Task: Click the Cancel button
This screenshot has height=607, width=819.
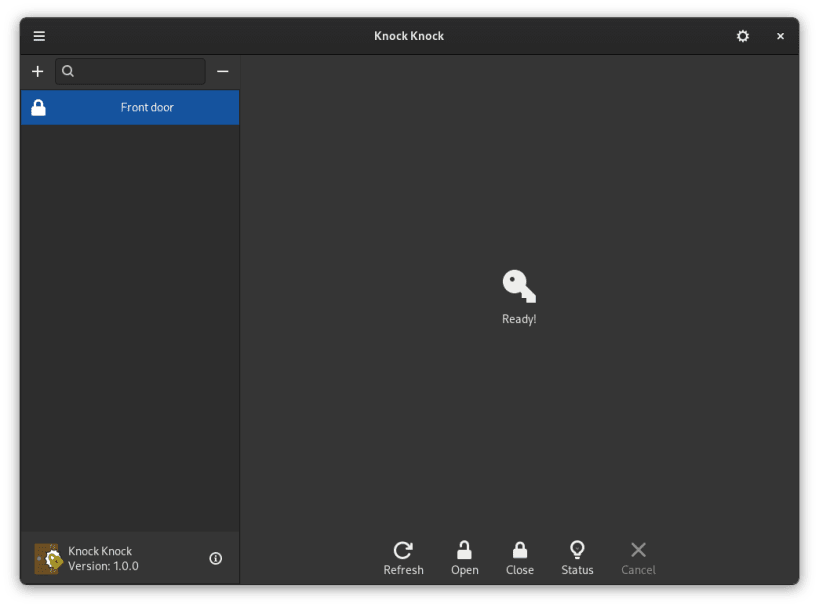Action: click(x=638, y=558)
